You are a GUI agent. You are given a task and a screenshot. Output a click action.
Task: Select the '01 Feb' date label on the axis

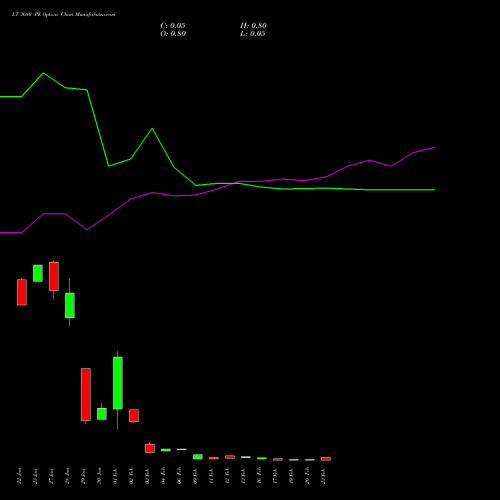(x=115, y=476)
